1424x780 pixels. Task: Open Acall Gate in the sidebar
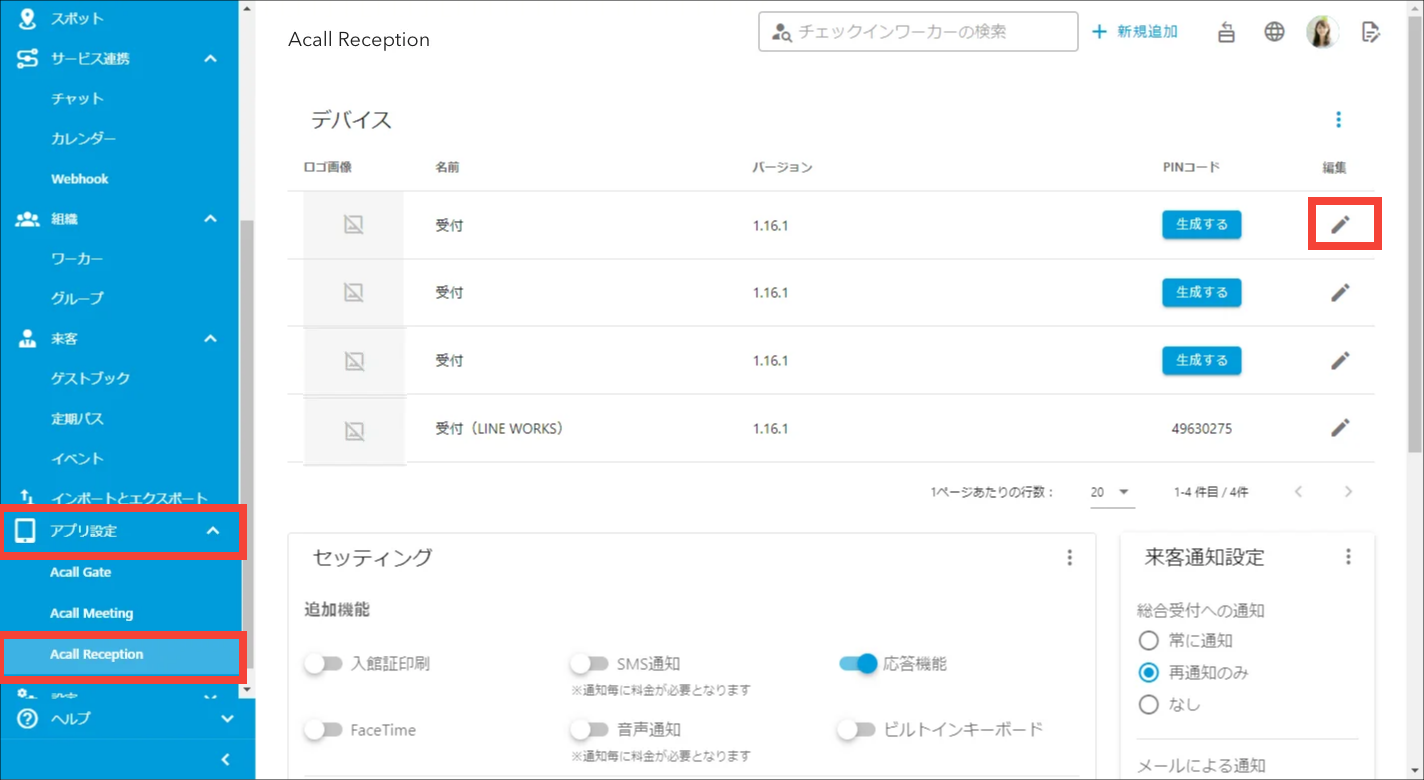click(81, 573)
